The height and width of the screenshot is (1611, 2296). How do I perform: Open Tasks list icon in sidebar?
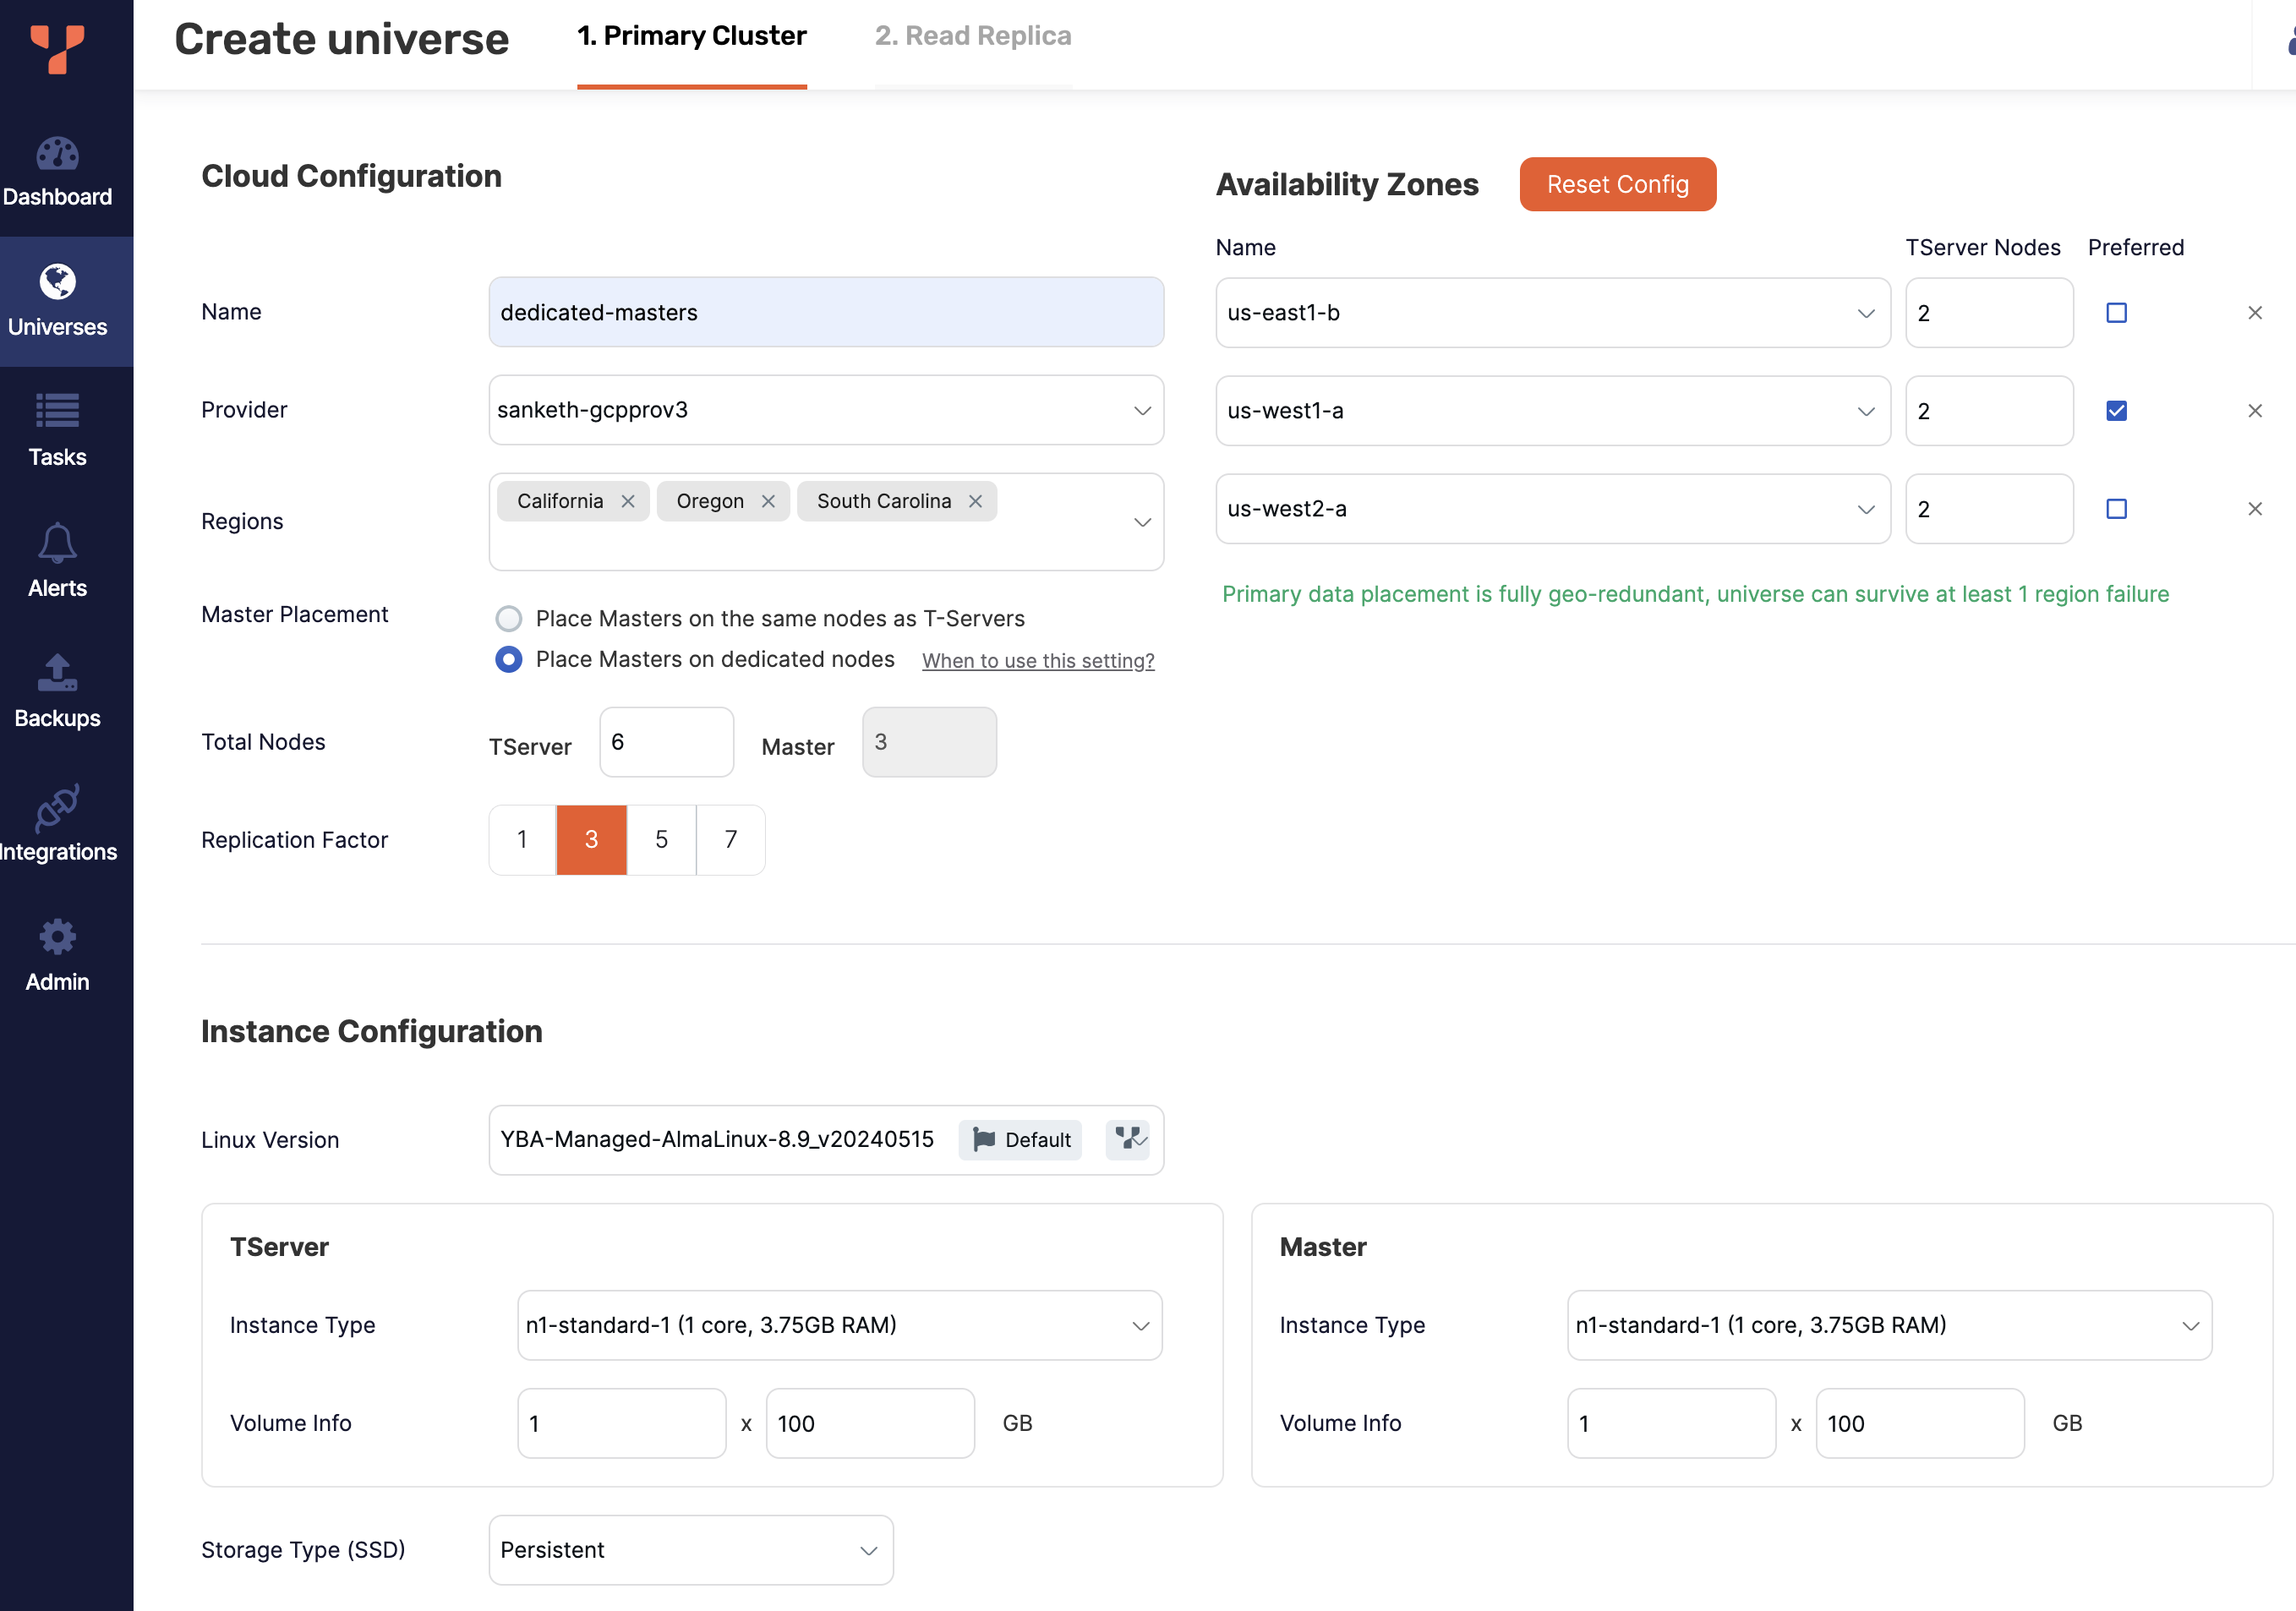pyautogui.click(x=57, y=411)
